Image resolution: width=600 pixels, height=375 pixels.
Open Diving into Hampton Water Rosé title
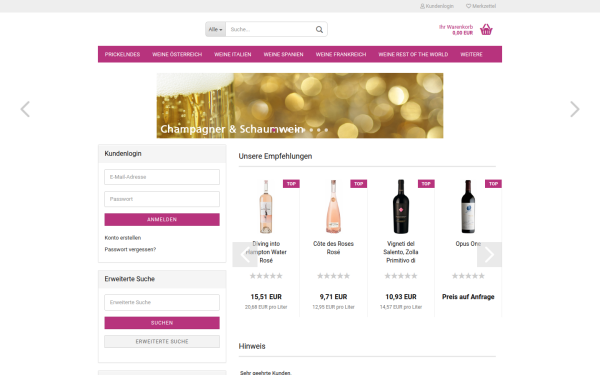tap(266, 252)
